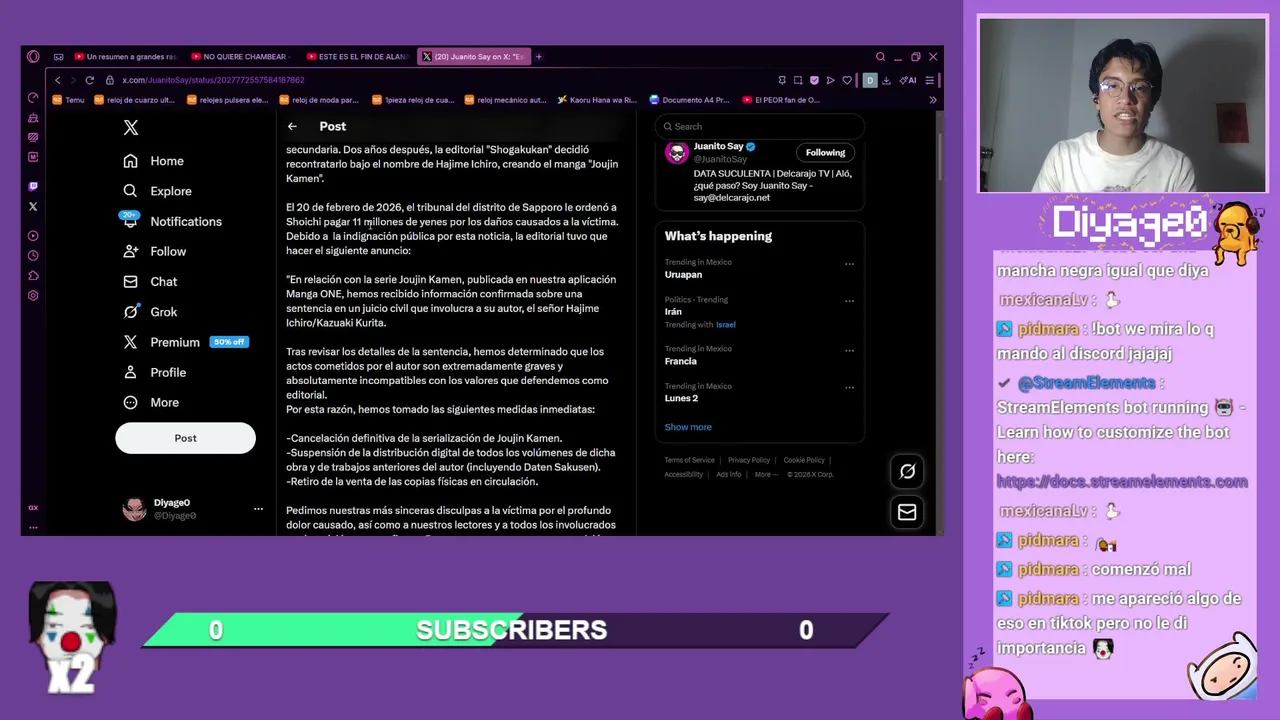Open the More navigation menu
1280x720 pixels.
point(151,402)
